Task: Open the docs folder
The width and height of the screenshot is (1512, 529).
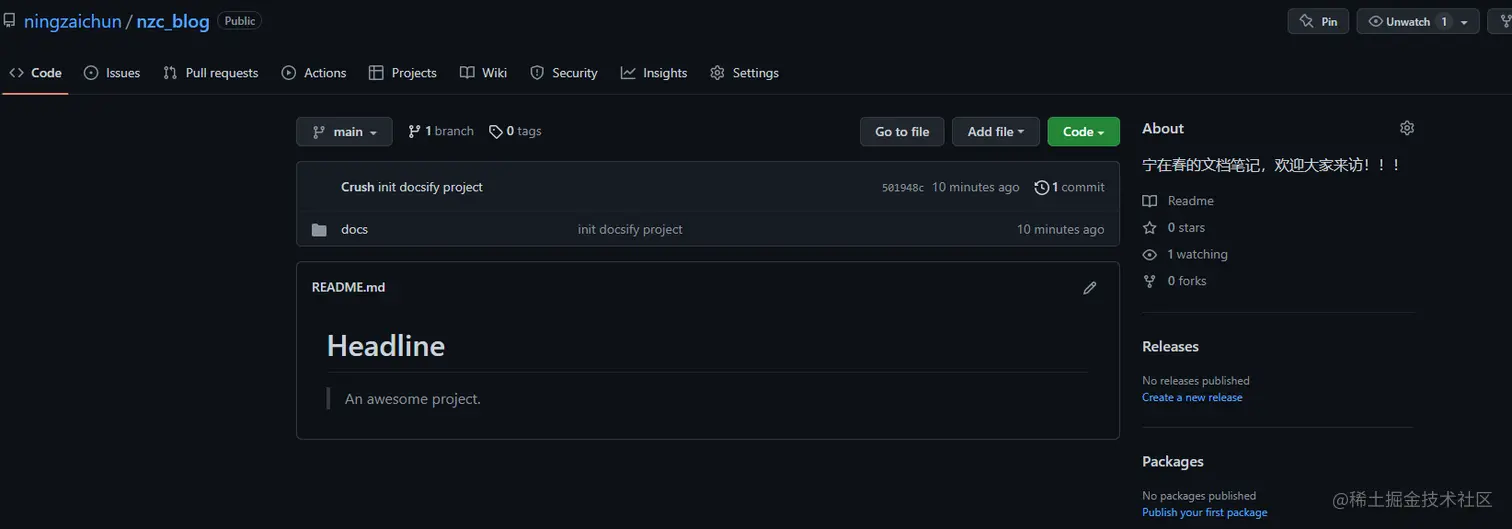Action: (x=354, y=229)
